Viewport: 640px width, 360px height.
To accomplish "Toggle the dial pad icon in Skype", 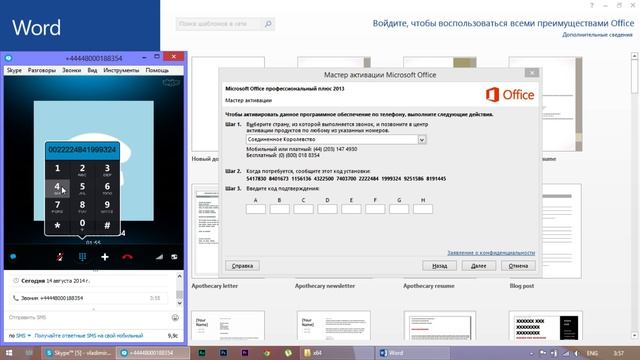I will click(x=82, y=257).
